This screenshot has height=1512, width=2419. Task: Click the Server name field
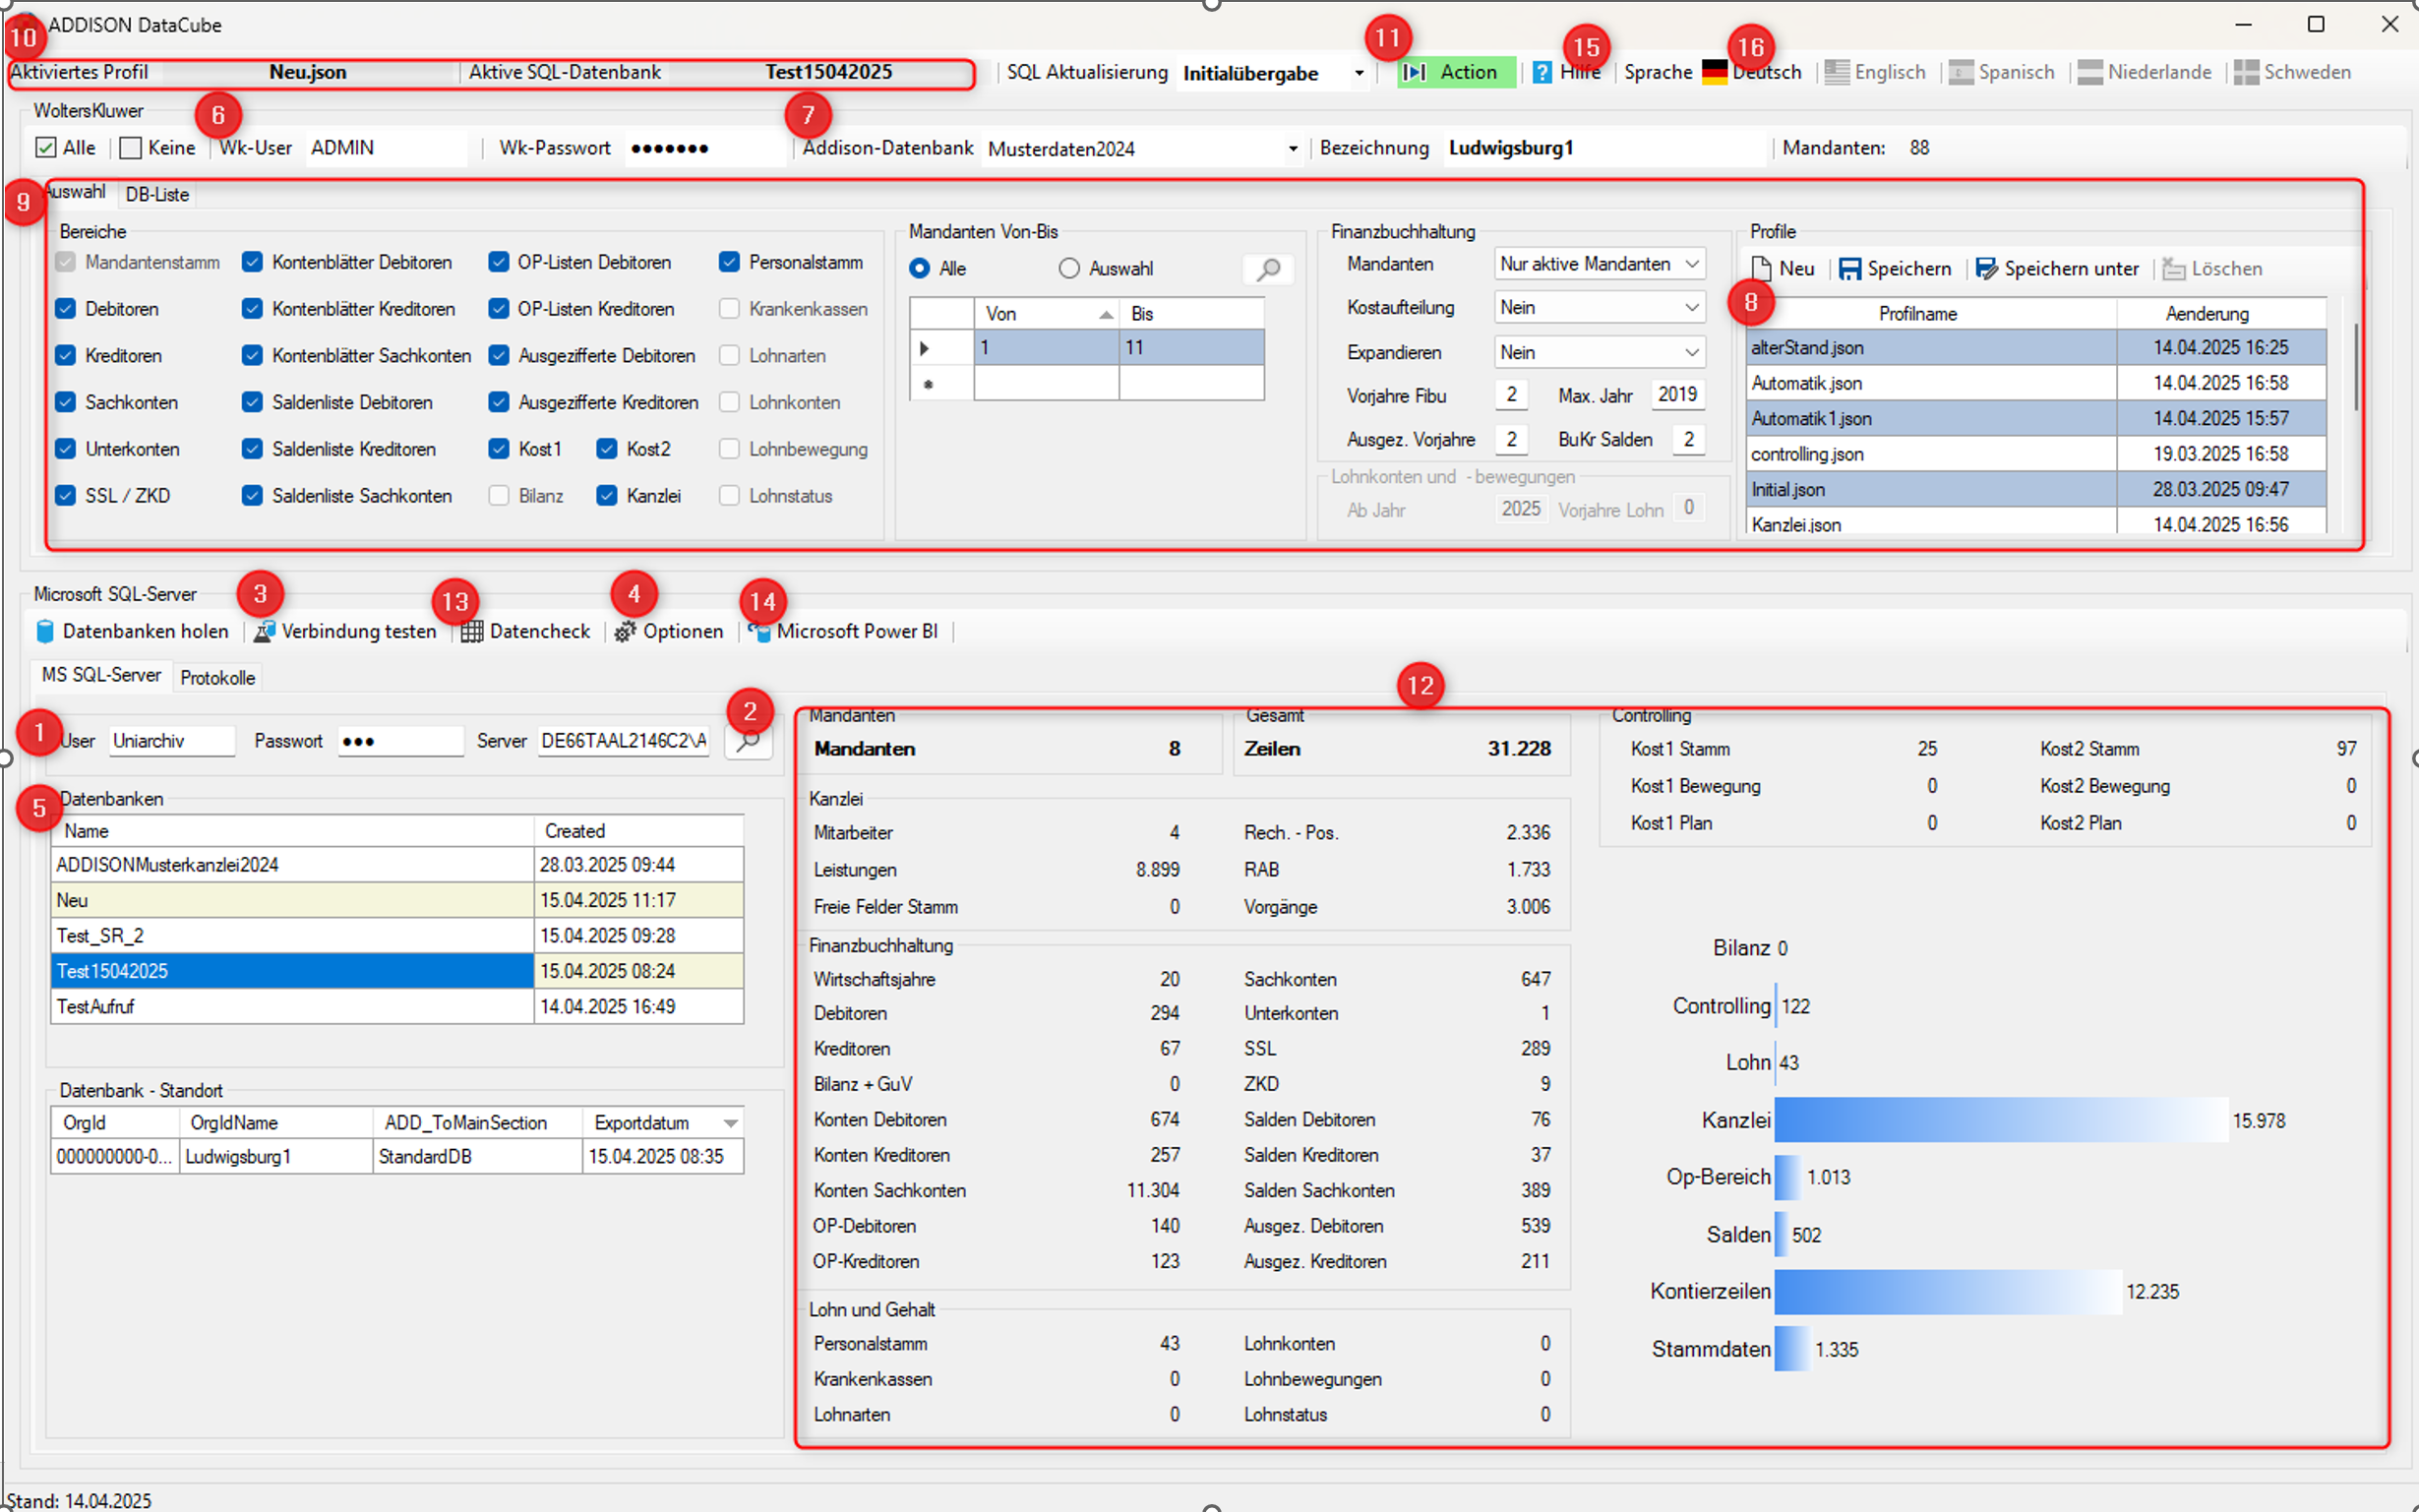click(624, 741)
